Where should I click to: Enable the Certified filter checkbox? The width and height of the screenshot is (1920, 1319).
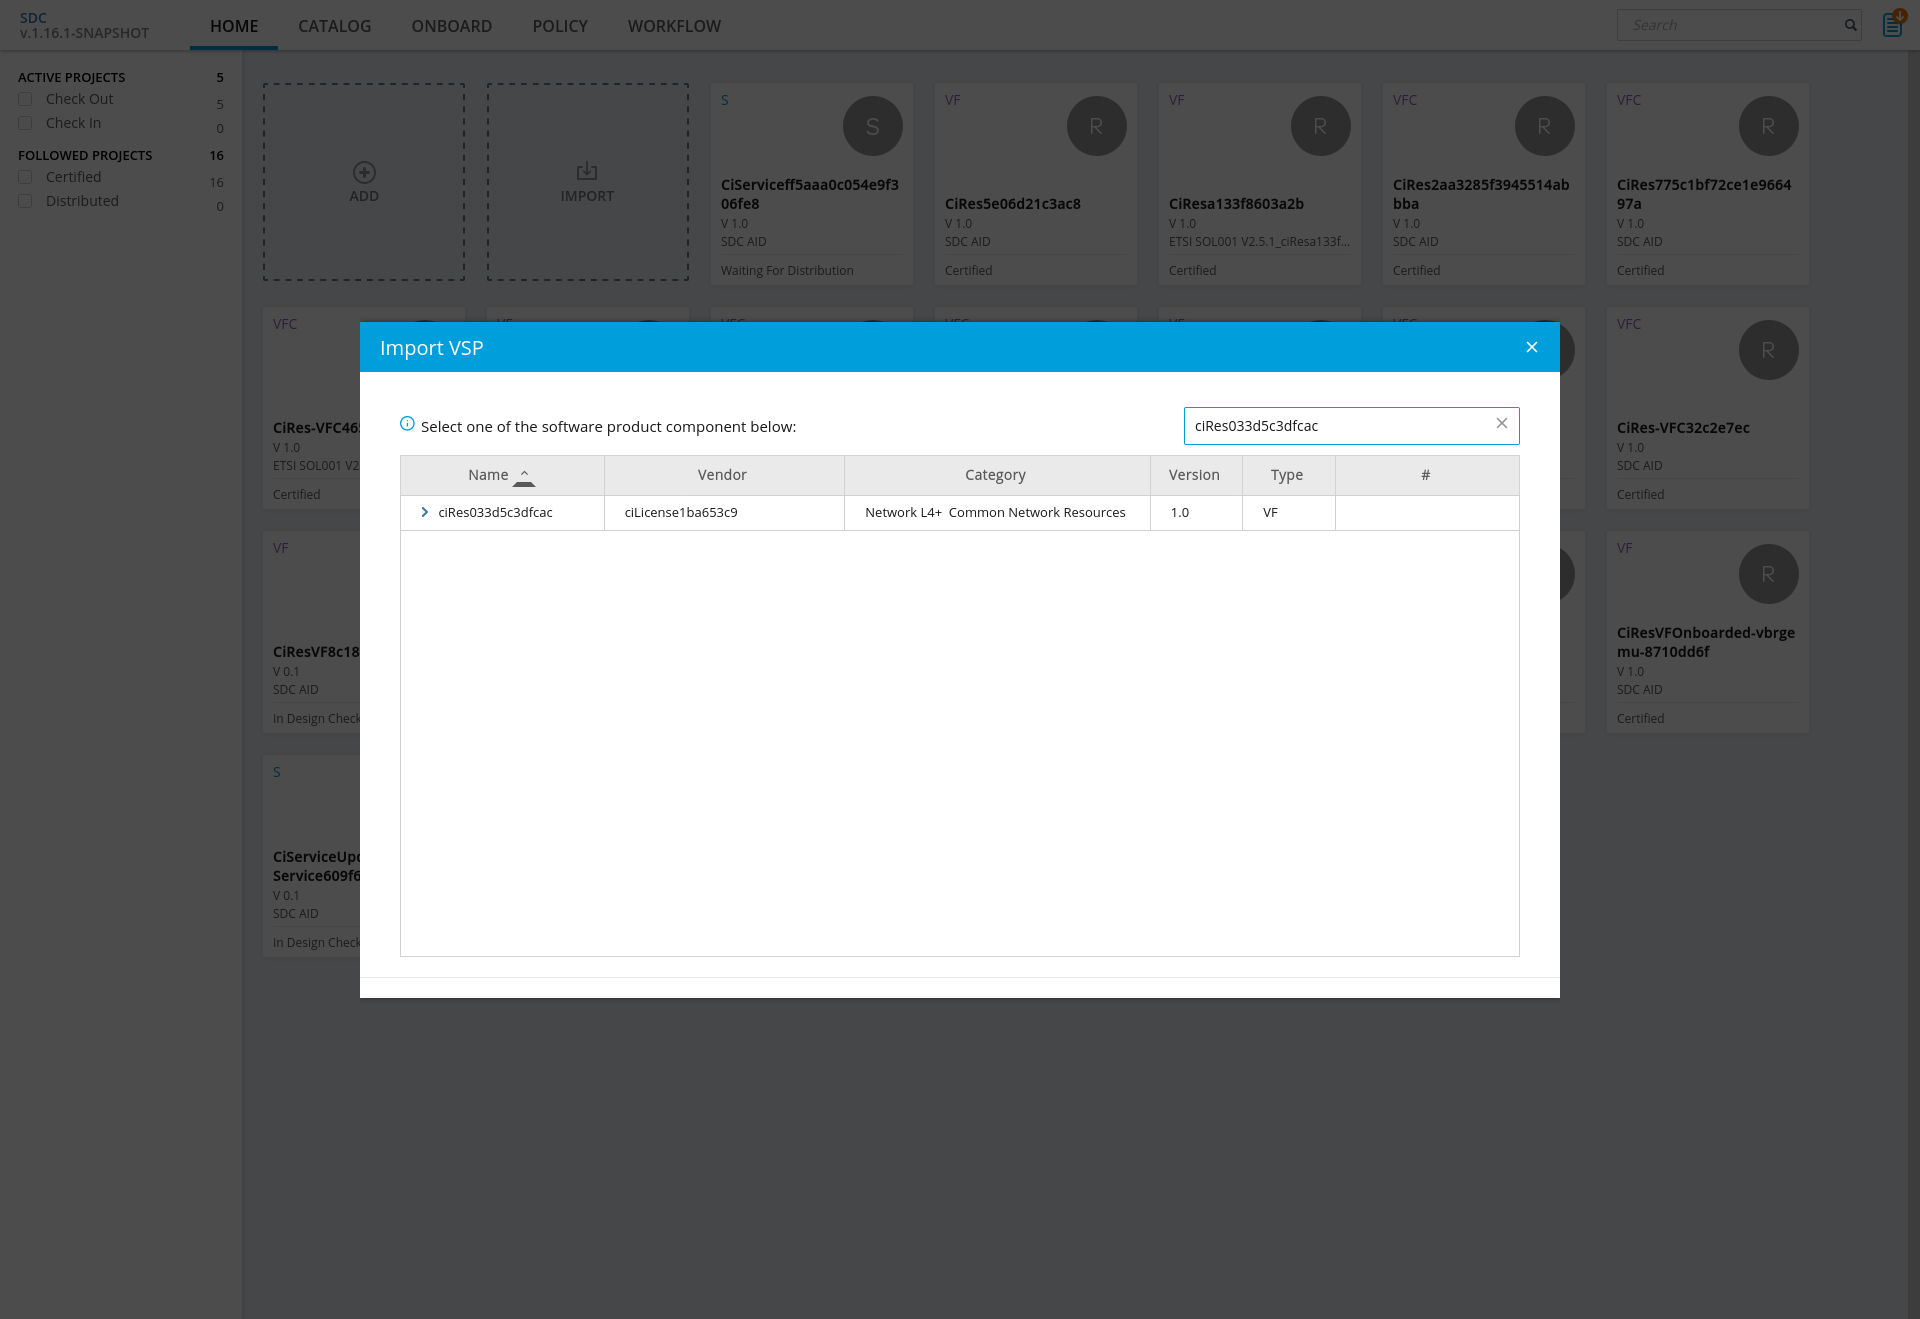coord(26,177)
